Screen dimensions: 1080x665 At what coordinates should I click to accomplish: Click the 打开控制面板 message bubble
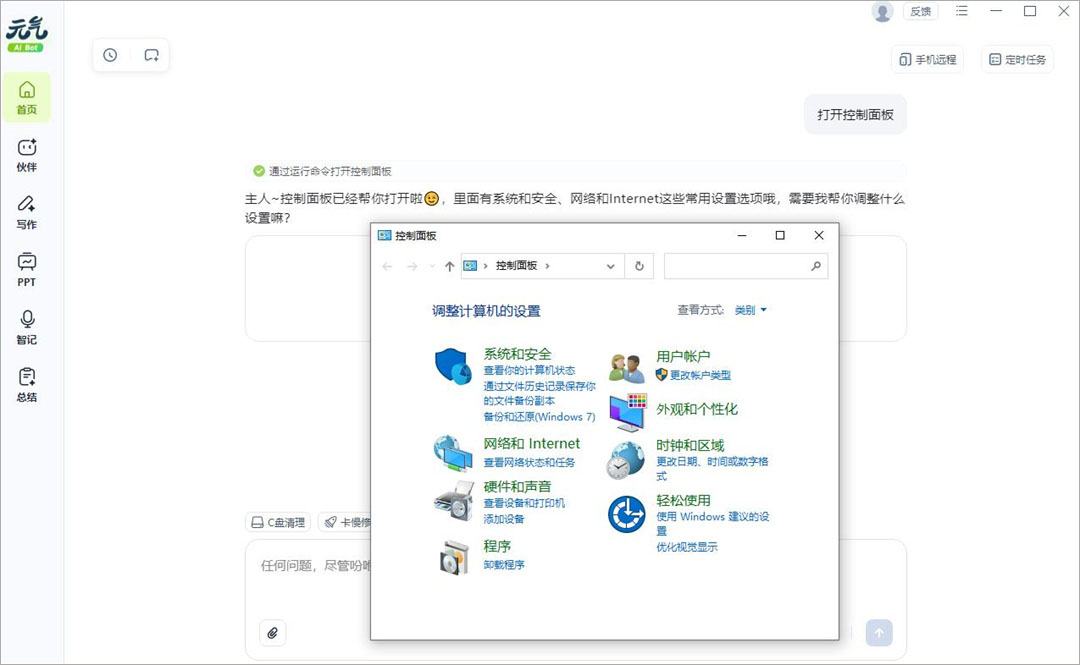click(855, 114)
